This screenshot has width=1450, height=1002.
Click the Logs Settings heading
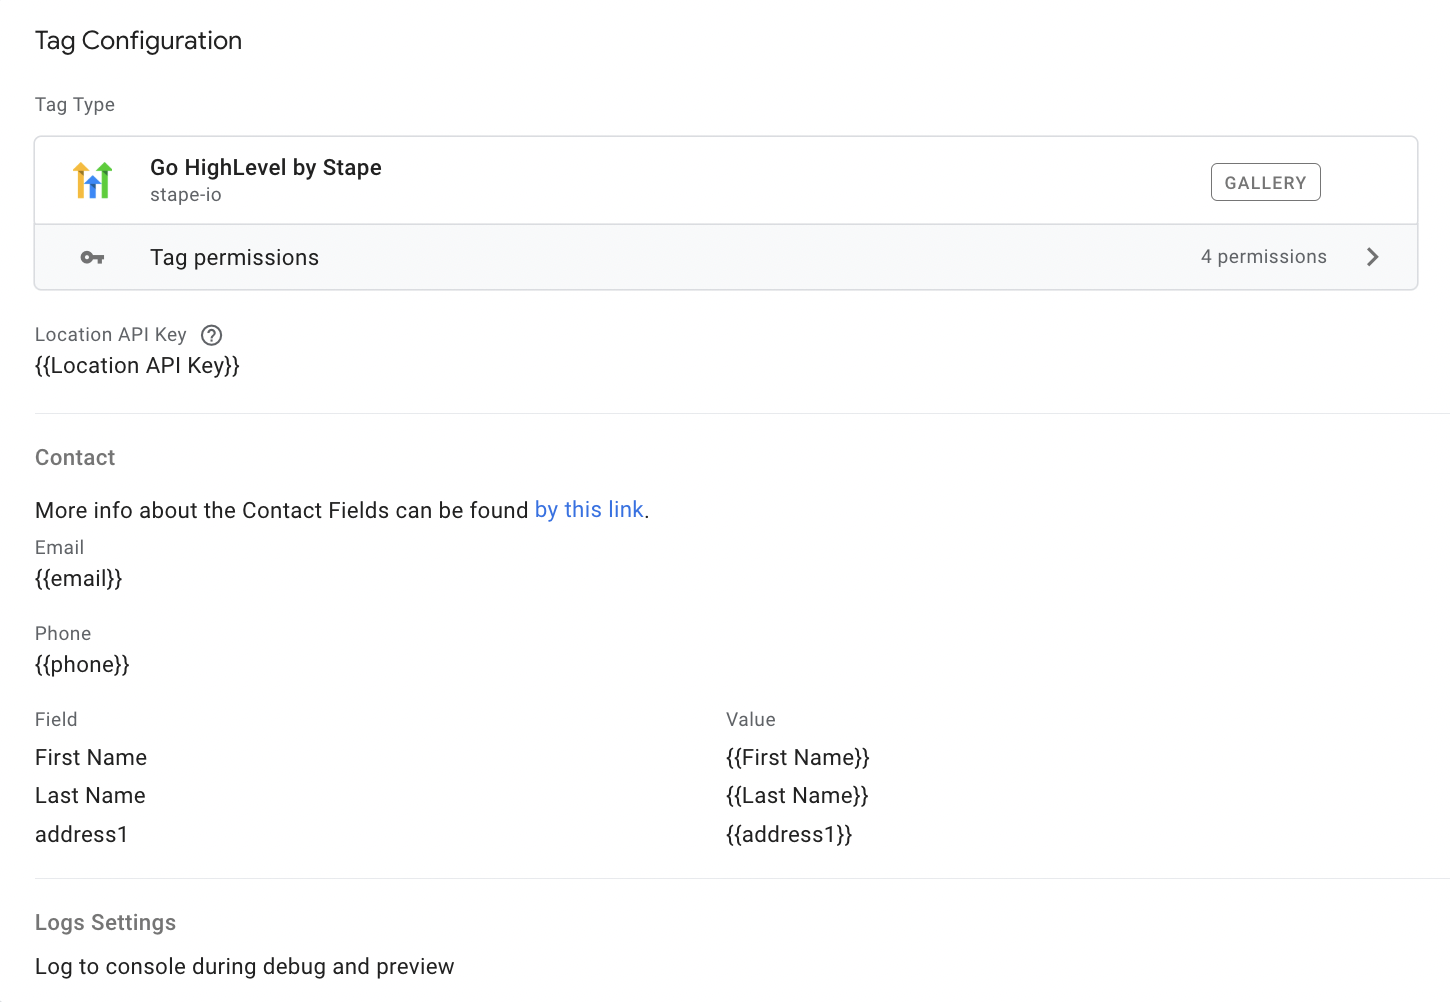(105, 923)
